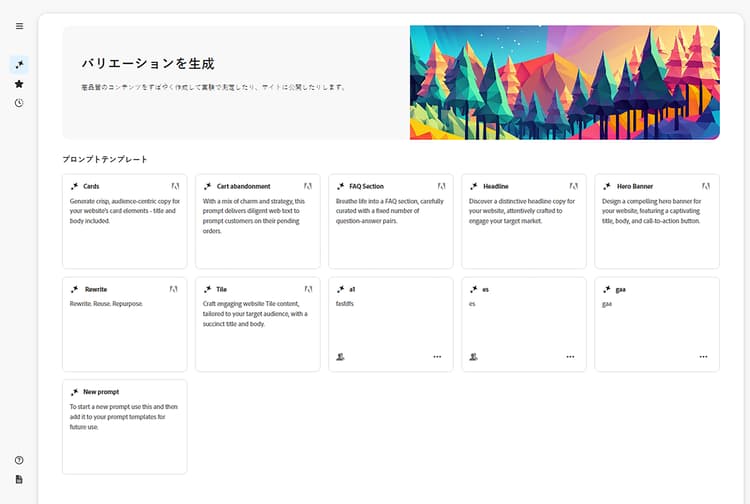Click the wand icon on New prompt card
The height and width of the screenshot is (504, 750).
click(x=74, y=392)
